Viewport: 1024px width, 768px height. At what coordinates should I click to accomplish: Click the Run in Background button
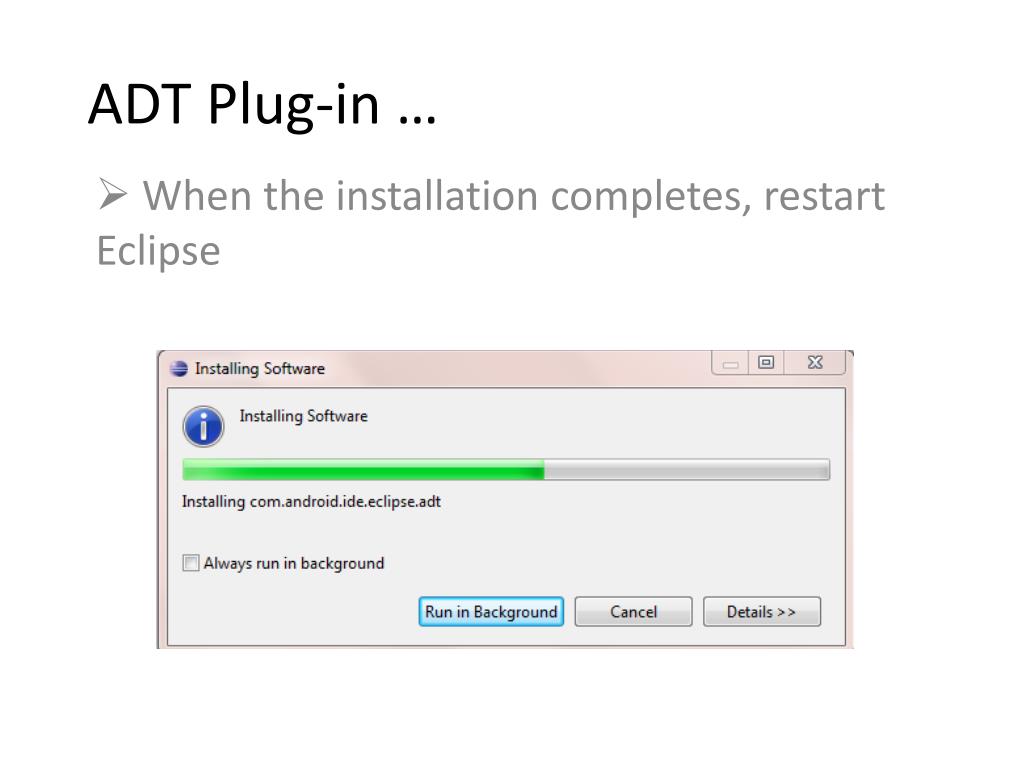click(x=491, y=612)
